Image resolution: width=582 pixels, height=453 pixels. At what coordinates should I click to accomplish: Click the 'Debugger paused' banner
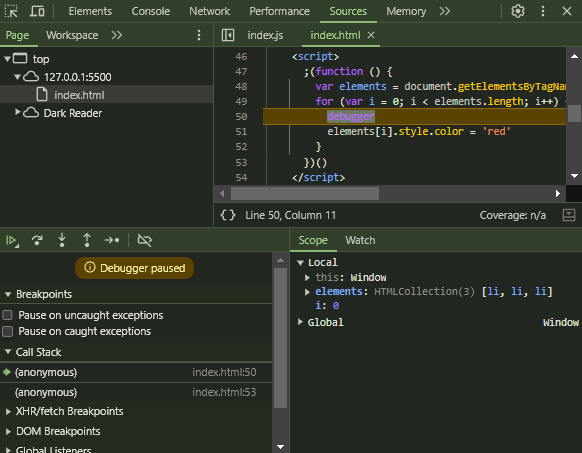pyautogui.click(x=134, y=268)
